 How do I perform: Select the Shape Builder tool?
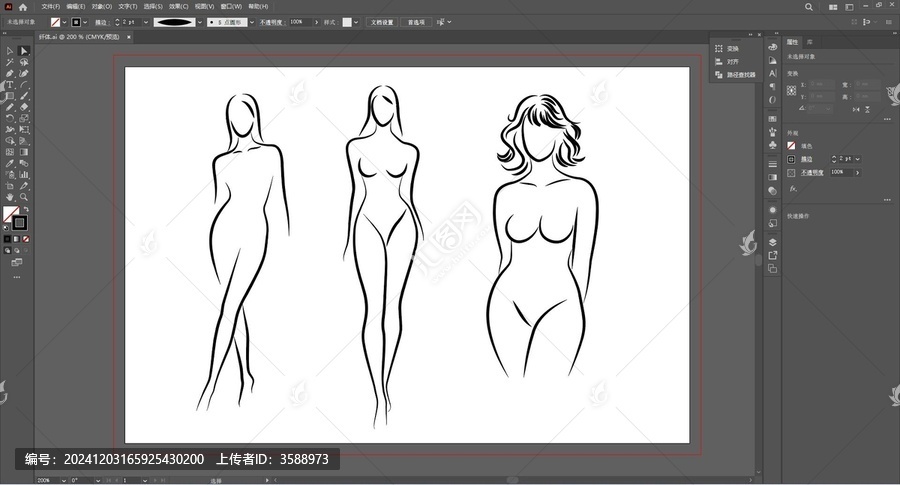pyautogui.click(x=10, y=141)
